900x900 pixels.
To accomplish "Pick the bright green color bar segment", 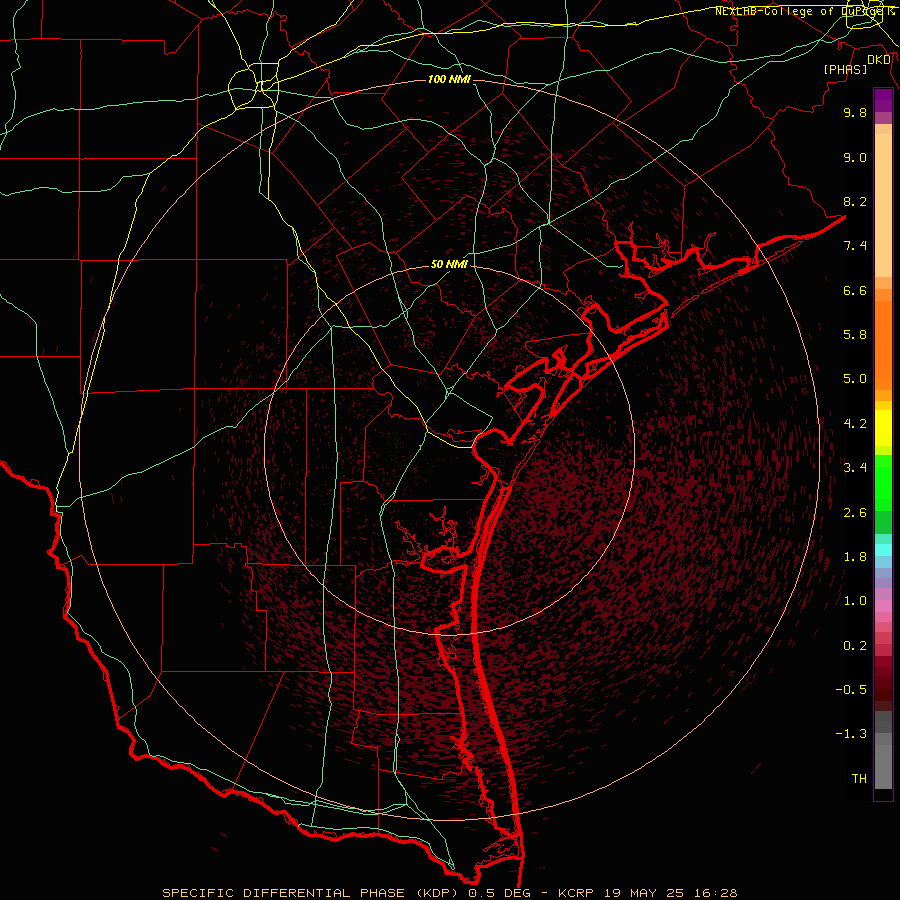I will coord(883,483).
